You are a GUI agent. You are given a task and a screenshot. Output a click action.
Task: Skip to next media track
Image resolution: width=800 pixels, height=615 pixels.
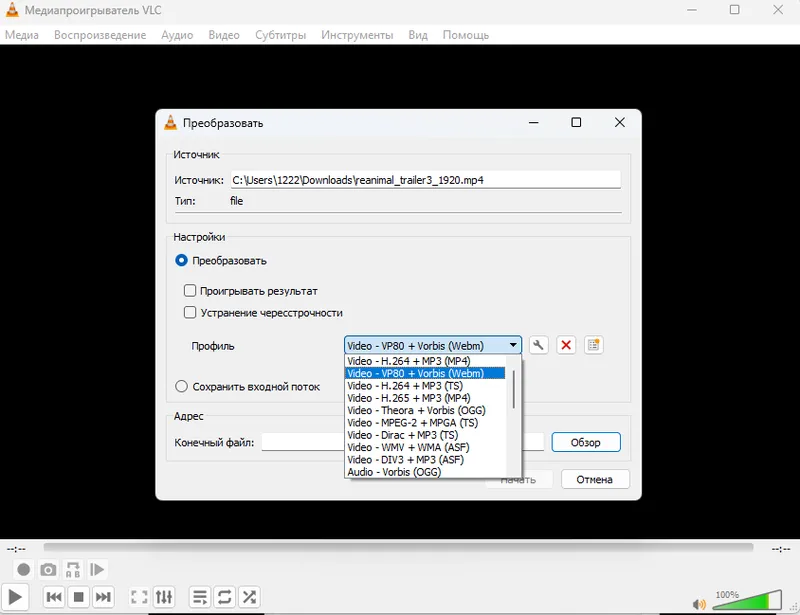(x=103, y=597)
